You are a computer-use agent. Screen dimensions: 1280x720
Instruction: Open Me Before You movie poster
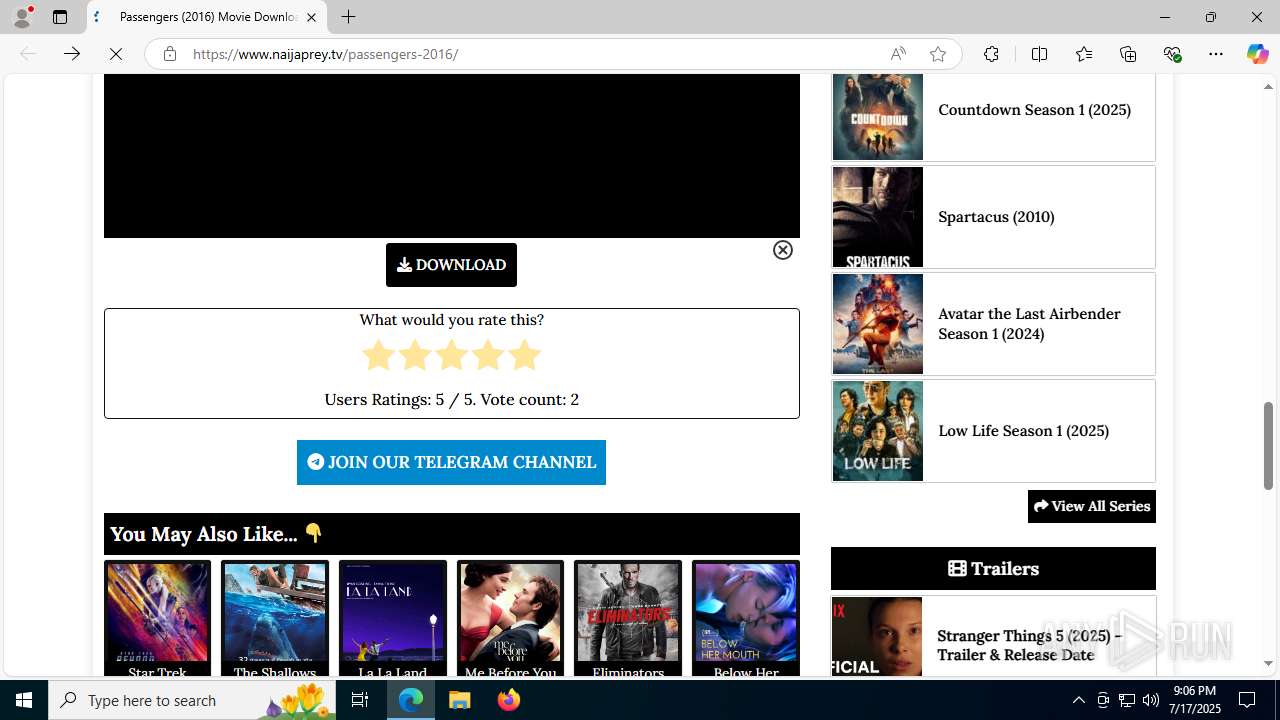pyautogui.click(x=510, y=612)
